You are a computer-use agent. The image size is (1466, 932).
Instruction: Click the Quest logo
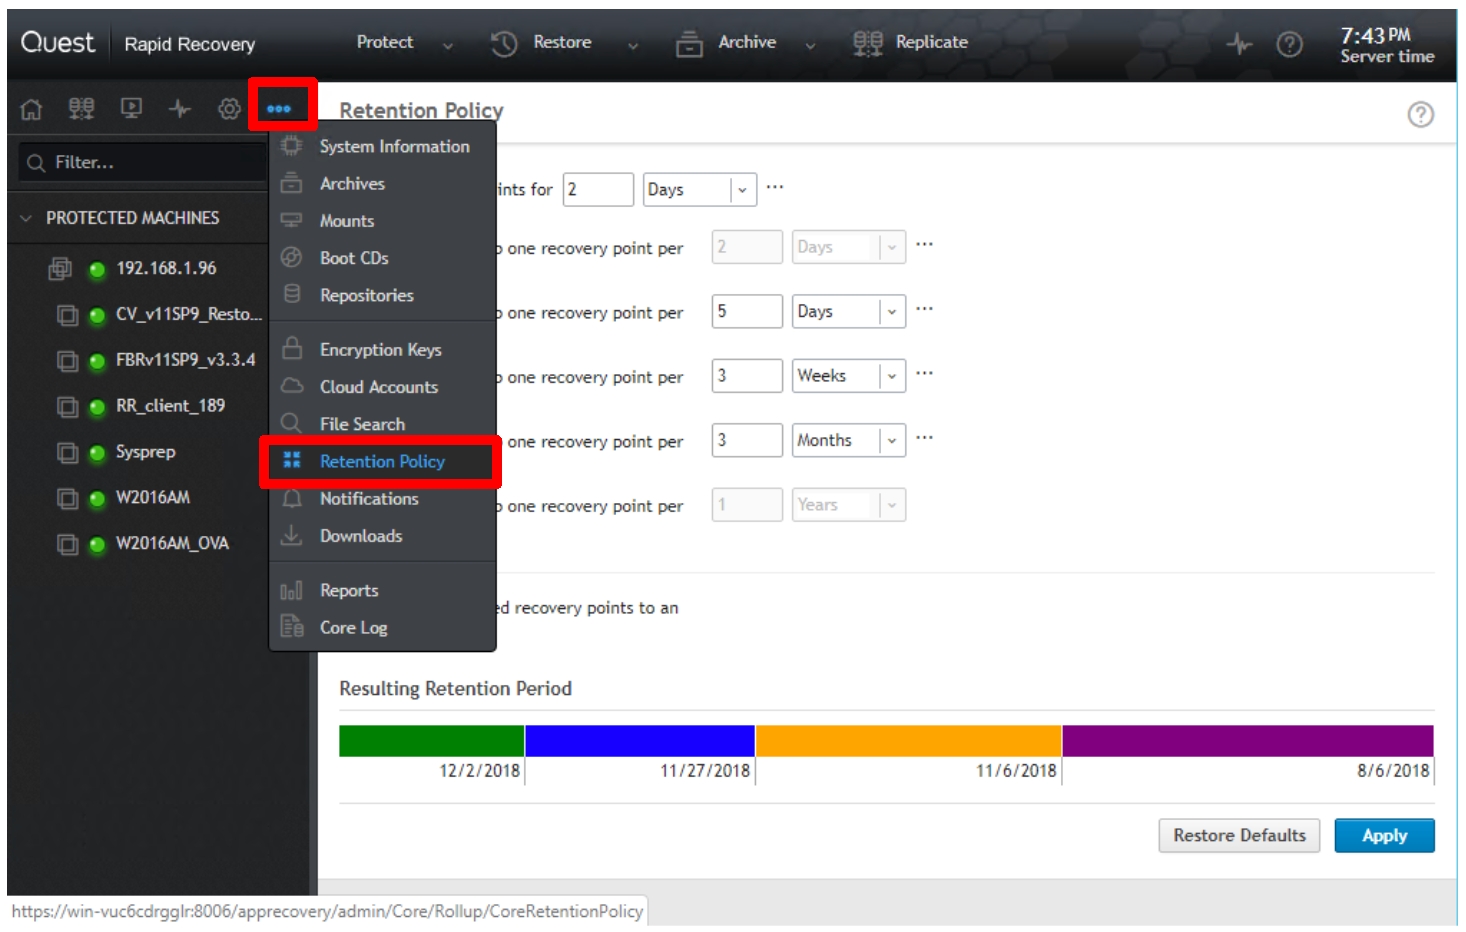point(58,42)
